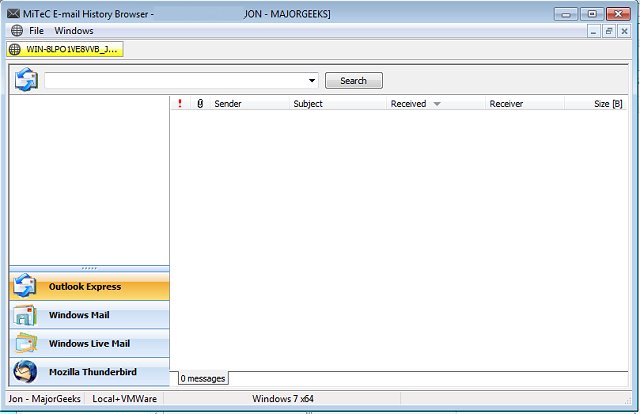Click the 0 messages tab

[x=203, y=378]
